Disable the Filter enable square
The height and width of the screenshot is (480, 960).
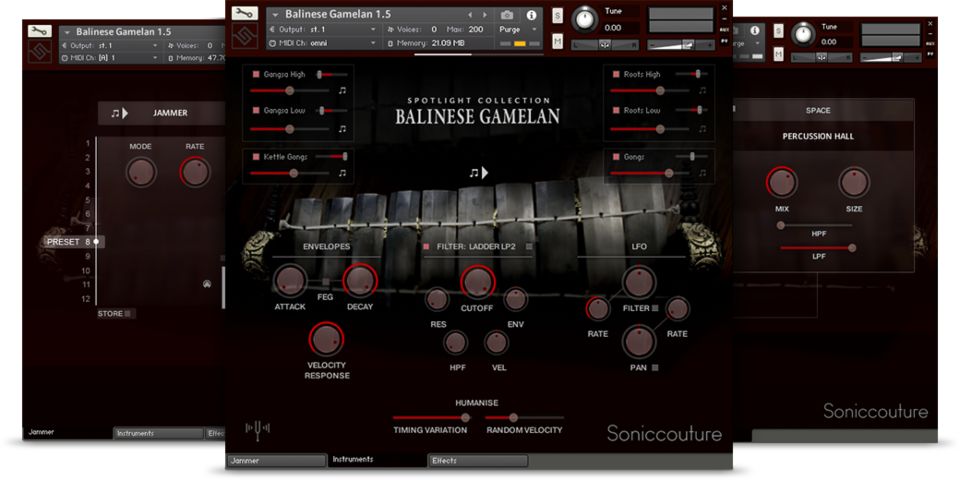tap(427, 246)
